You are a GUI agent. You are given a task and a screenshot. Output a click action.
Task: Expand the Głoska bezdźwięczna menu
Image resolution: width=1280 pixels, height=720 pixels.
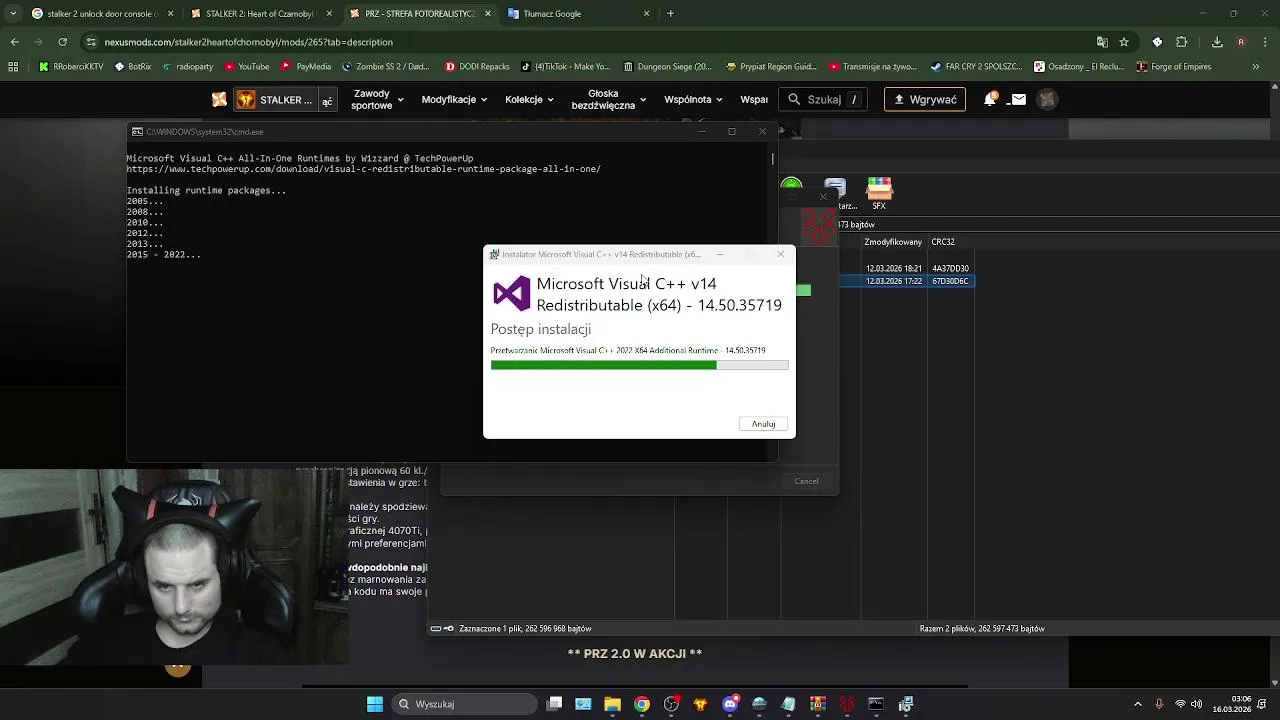609,99
